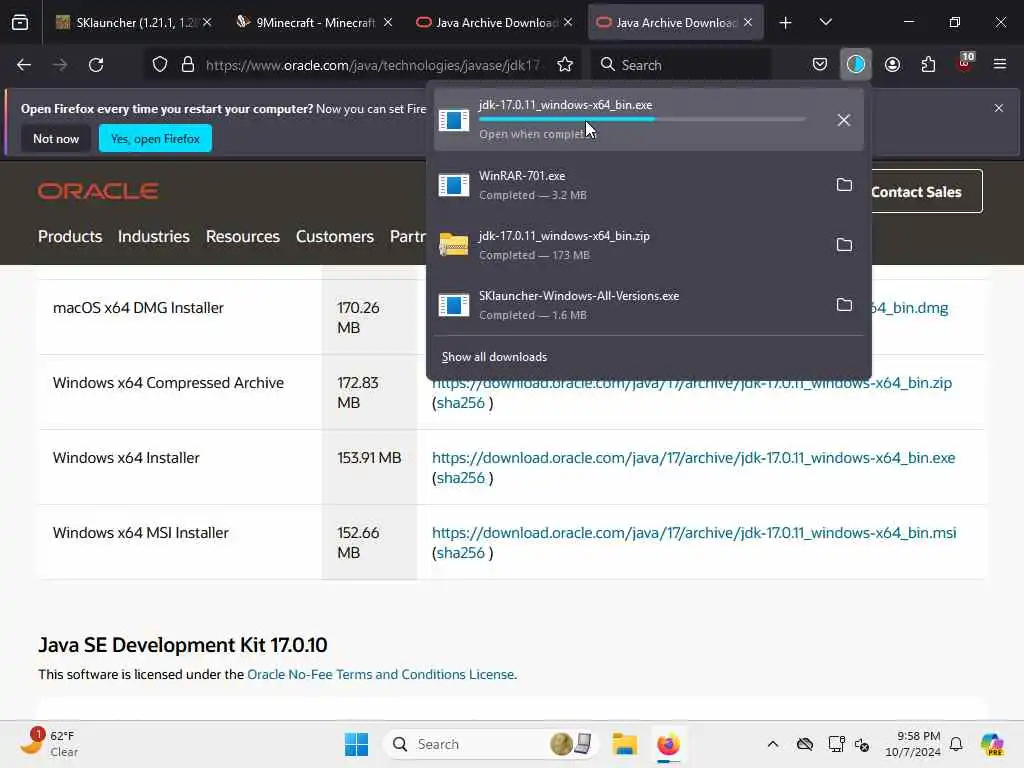Open the Resources menu

click(x=242, y=236)
